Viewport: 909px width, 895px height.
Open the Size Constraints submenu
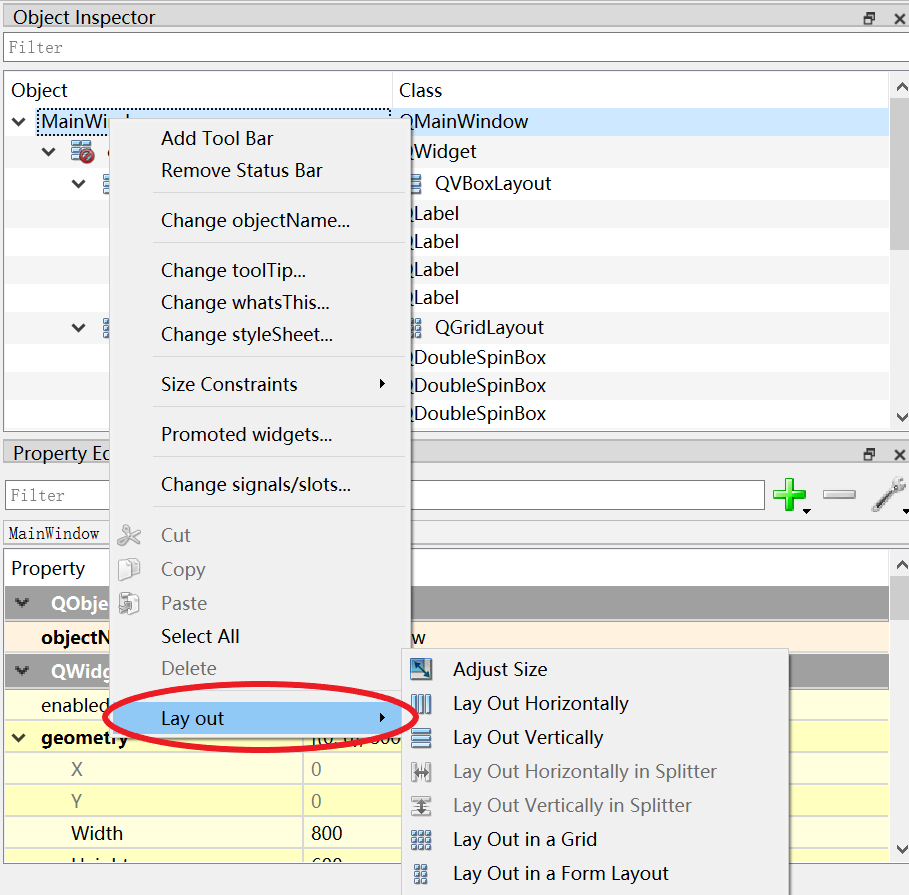(x=260, y=384)
